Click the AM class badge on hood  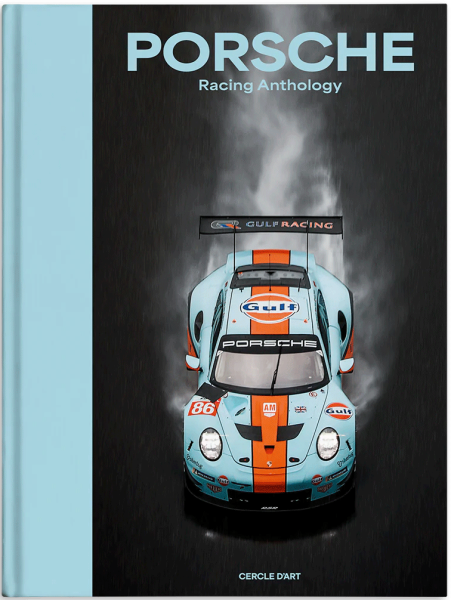pyautogui.click(x=270, y=409)
